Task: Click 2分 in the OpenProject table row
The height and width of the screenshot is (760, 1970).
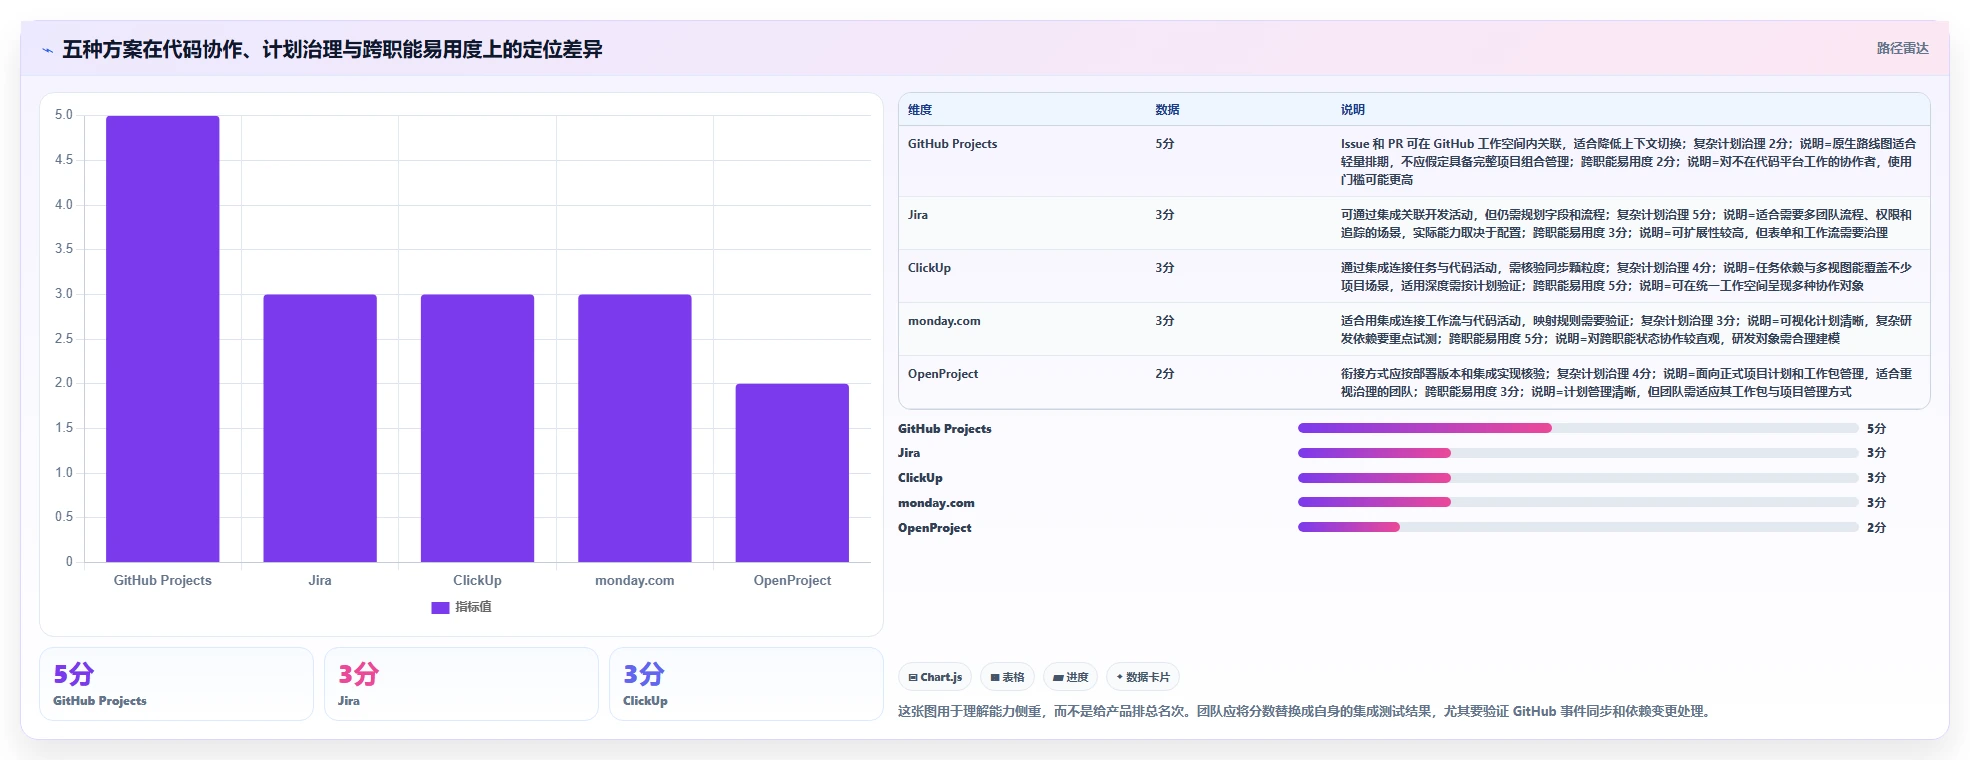Action: 1165,374
